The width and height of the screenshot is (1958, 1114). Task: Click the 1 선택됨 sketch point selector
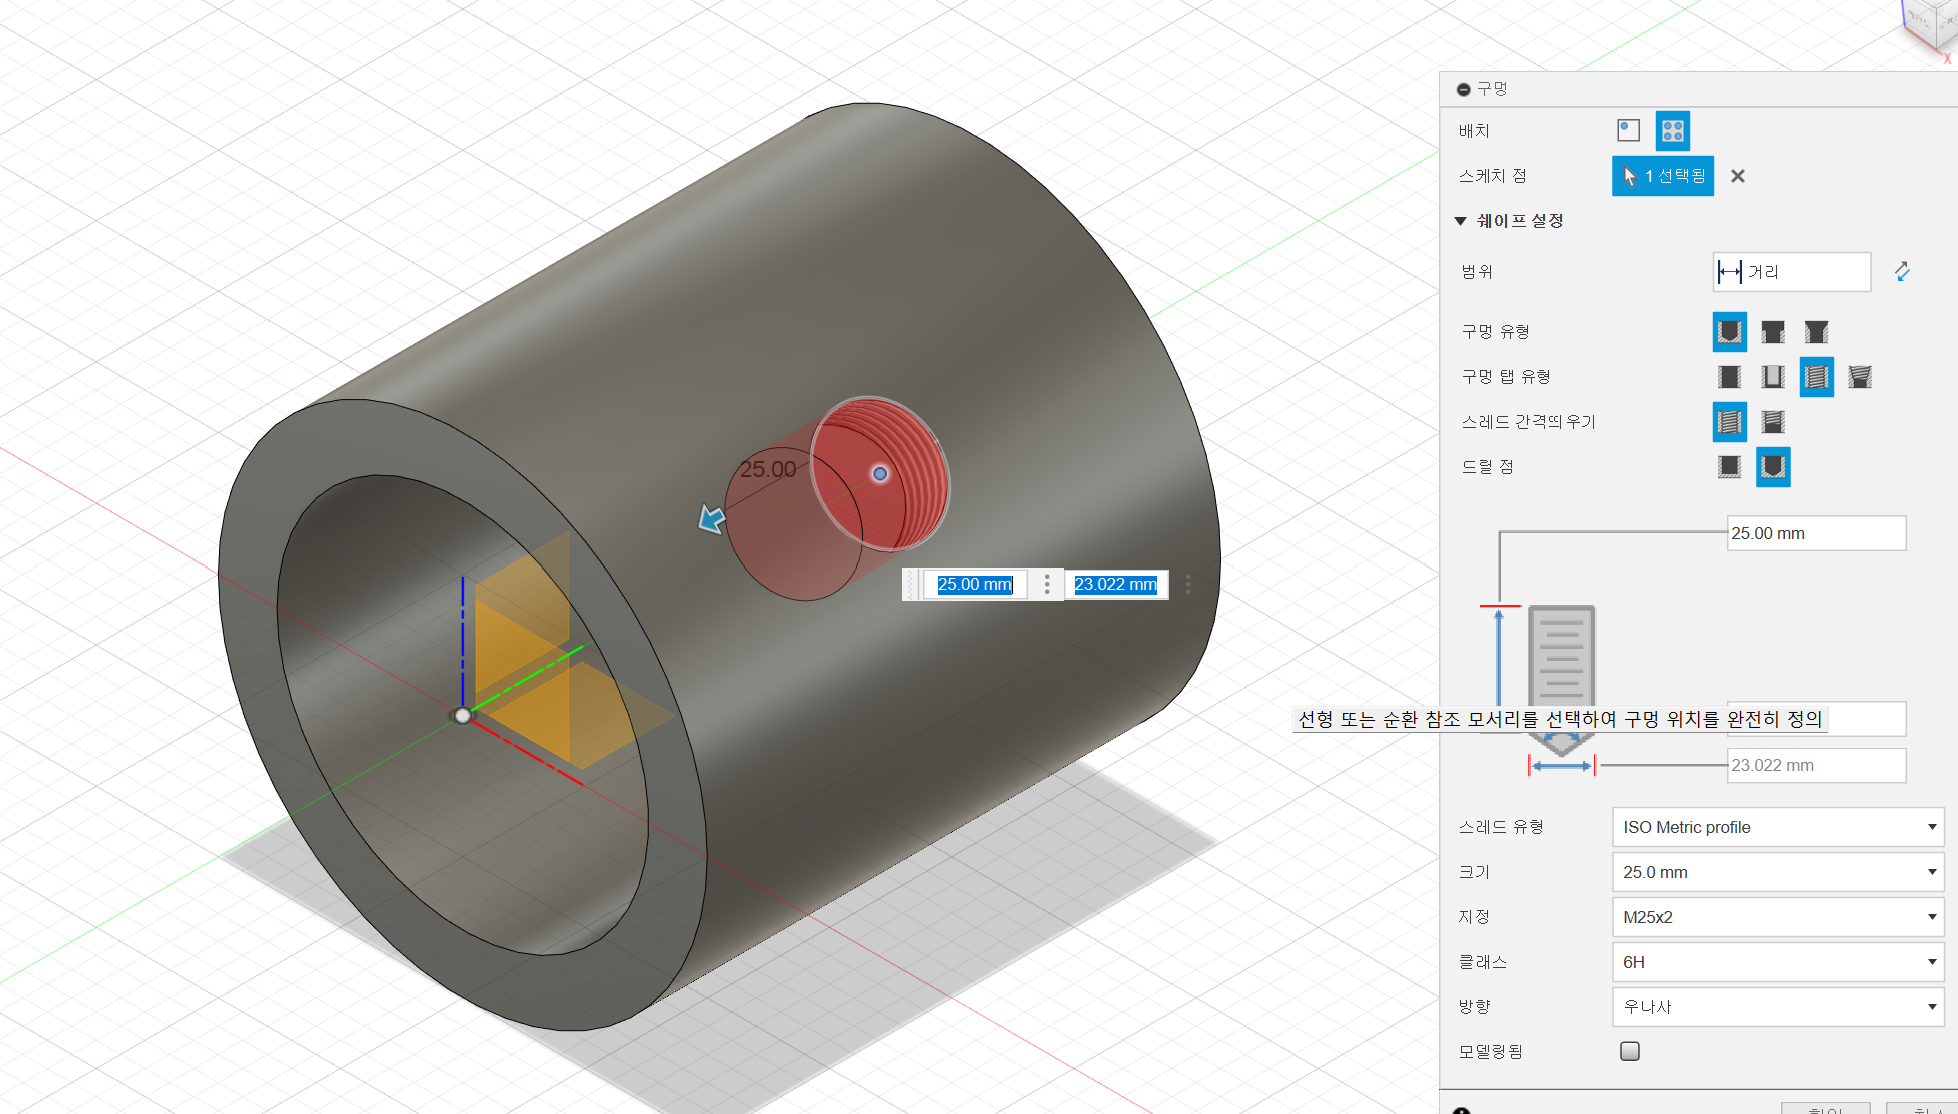click(1662, 176)
